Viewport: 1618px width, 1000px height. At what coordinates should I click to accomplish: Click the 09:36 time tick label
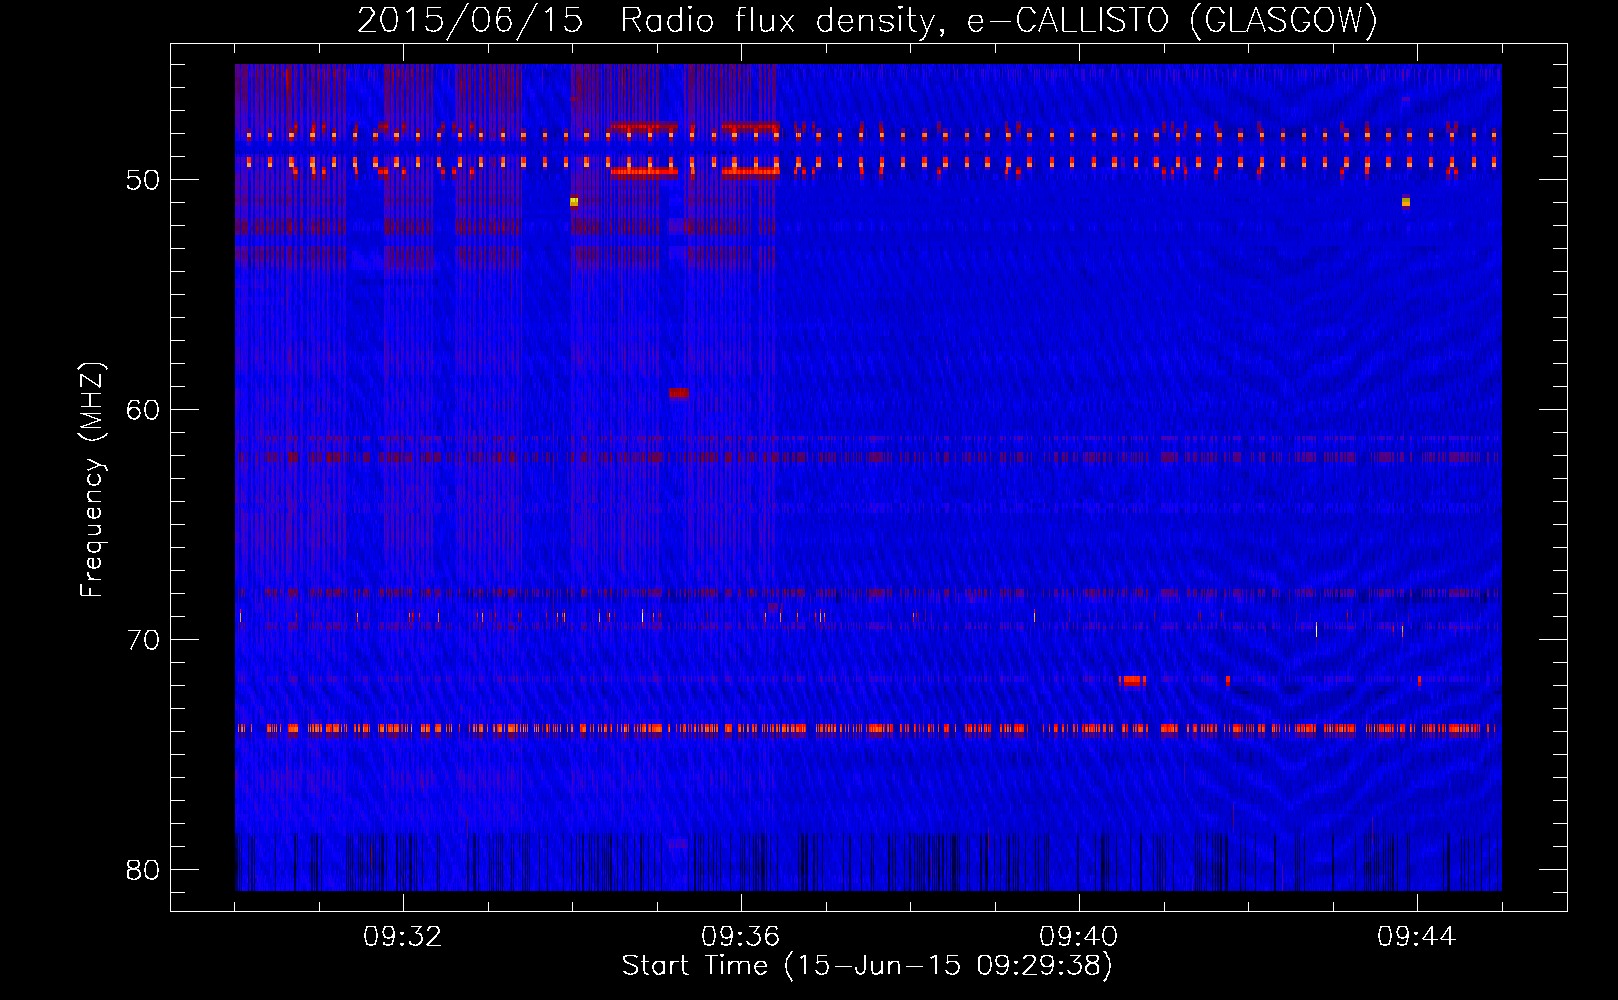tap(741, 937)
